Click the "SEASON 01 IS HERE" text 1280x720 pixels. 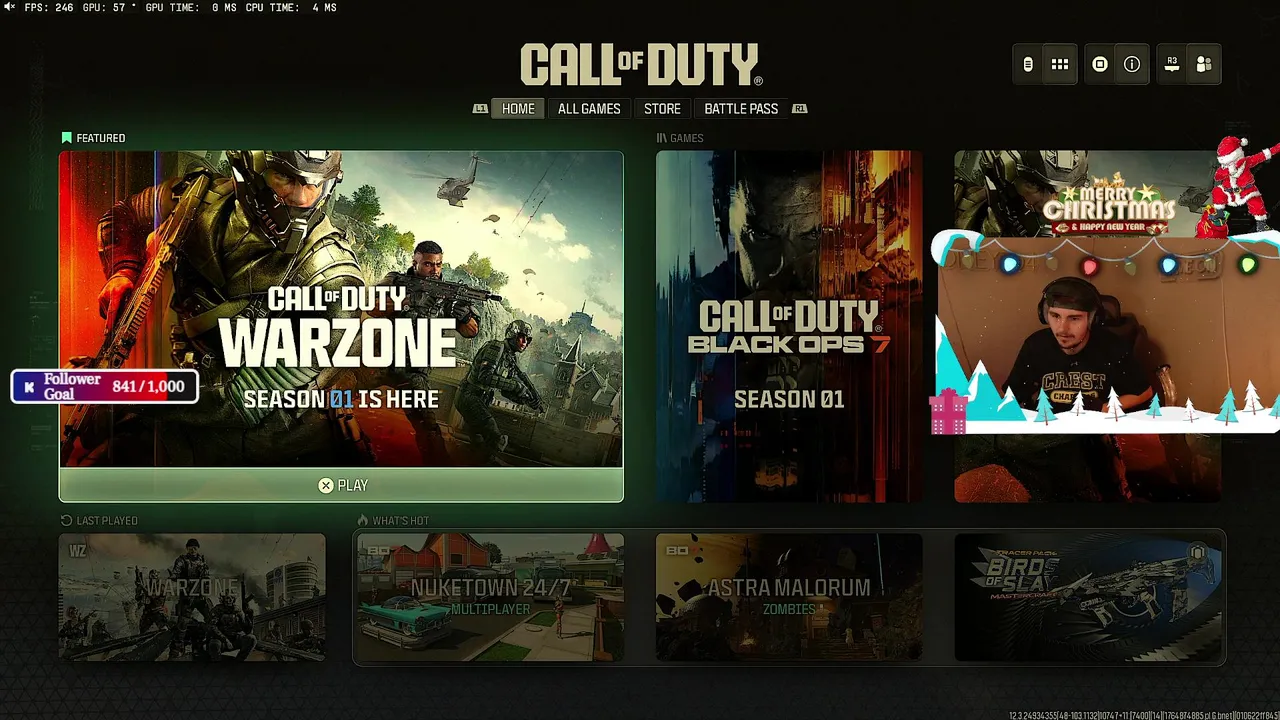341,399
